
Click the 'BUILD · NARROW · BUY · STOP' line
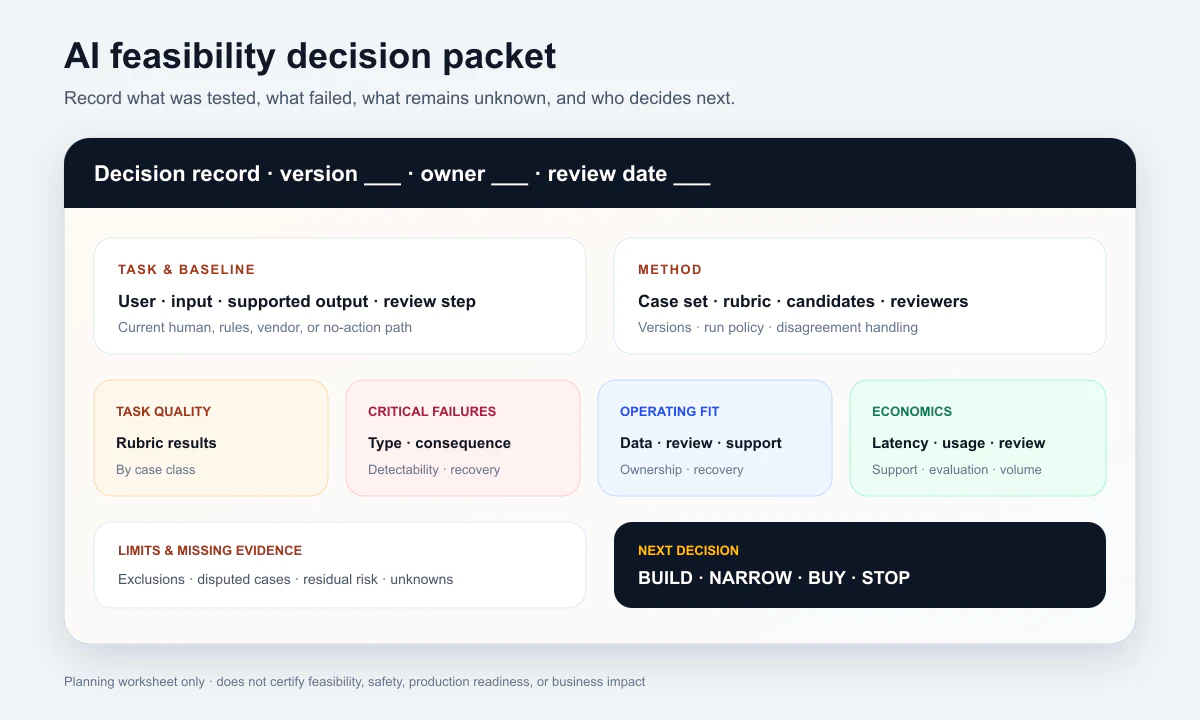click(774, 577)
